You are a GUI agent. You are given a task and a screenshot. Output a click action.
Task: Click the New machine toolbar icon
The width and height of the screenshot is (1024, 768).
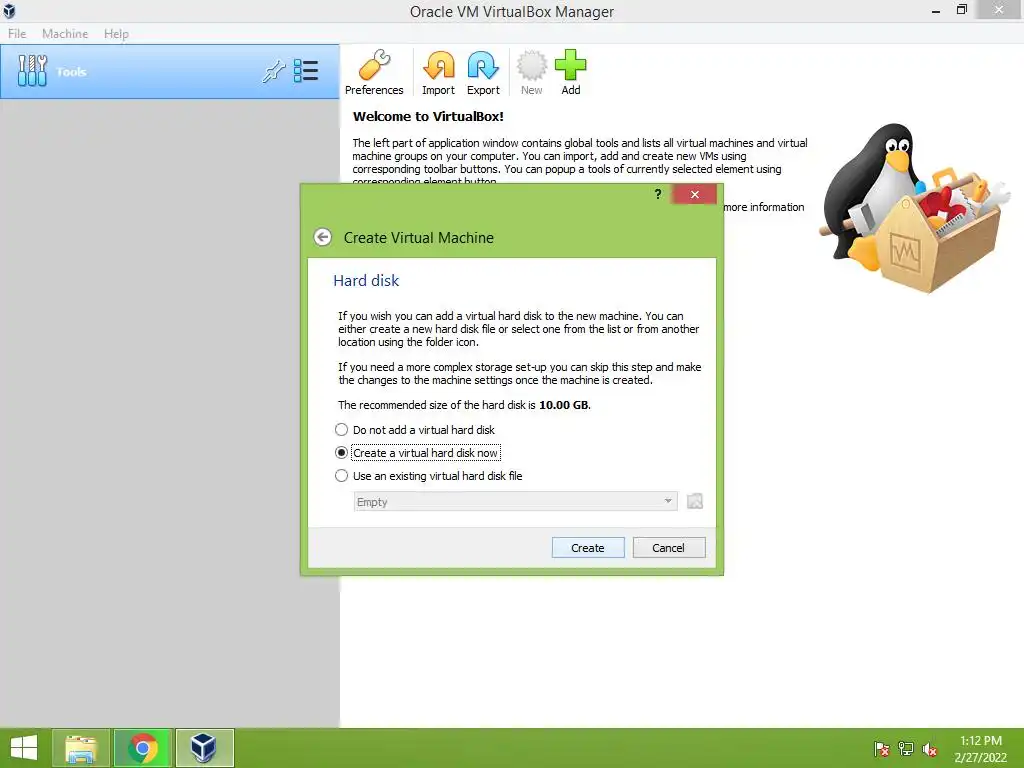[x=531, y=72]
